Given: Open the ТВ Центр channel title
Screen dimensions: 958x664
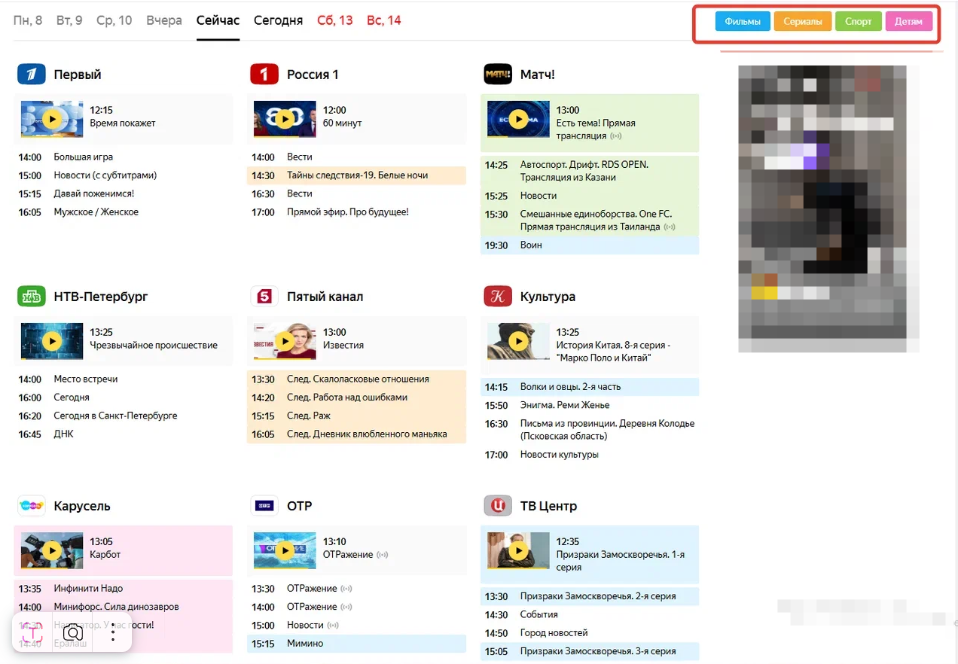Looking at the screenshot, I should point(548,506).
